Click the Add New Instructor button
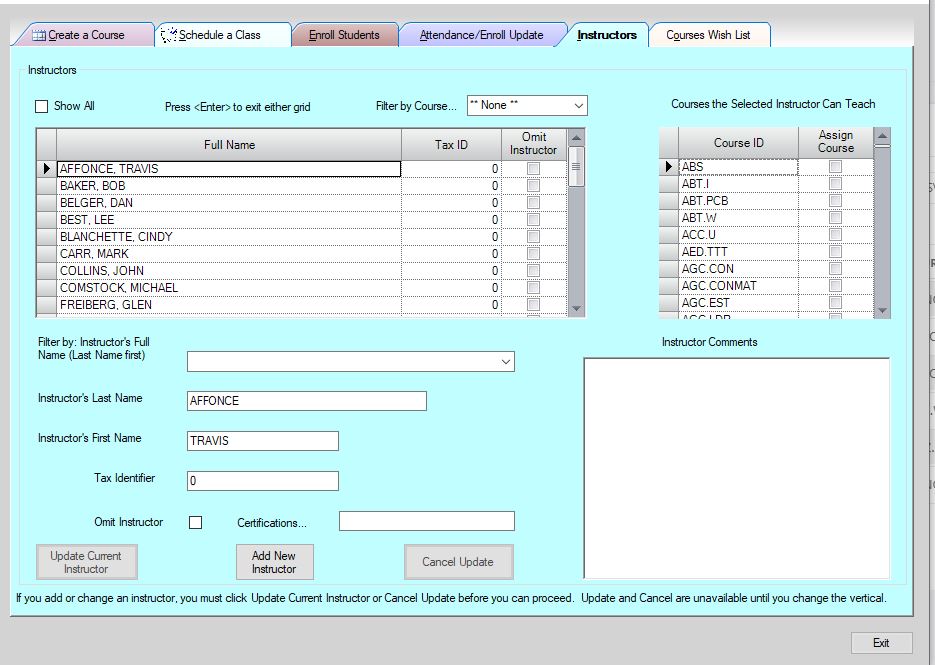The width and height of the screenshot is (935, 665). (273, 562)
